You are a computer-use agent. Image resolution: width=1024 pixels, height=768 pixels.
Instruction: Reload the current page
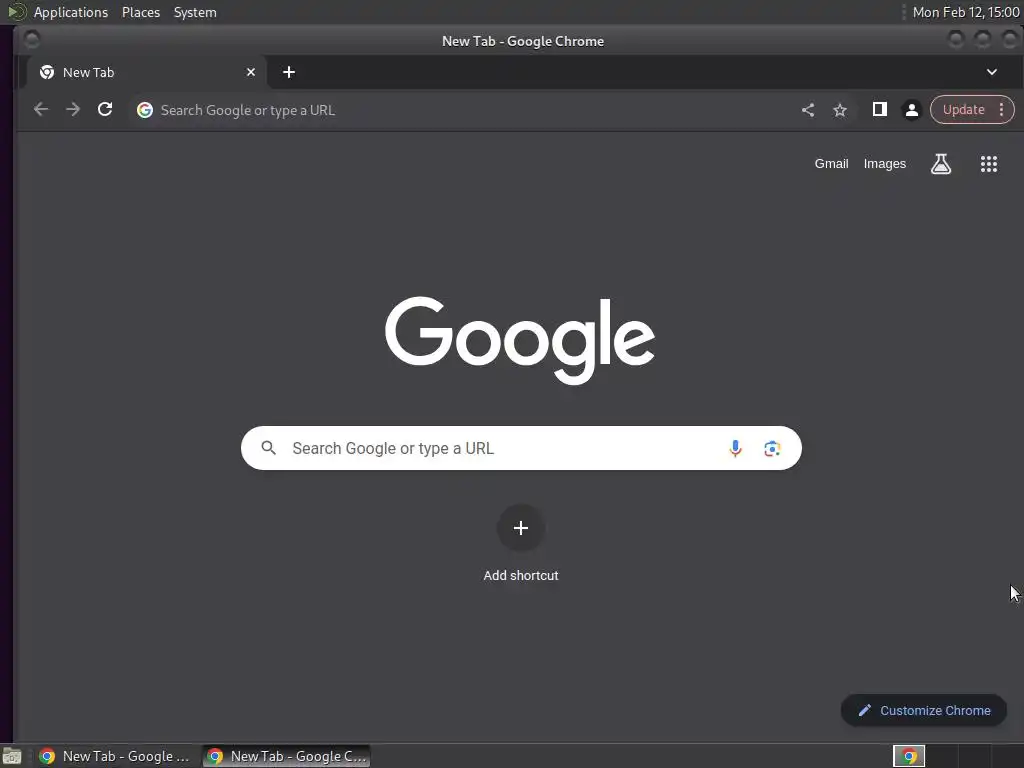[104, 110]
